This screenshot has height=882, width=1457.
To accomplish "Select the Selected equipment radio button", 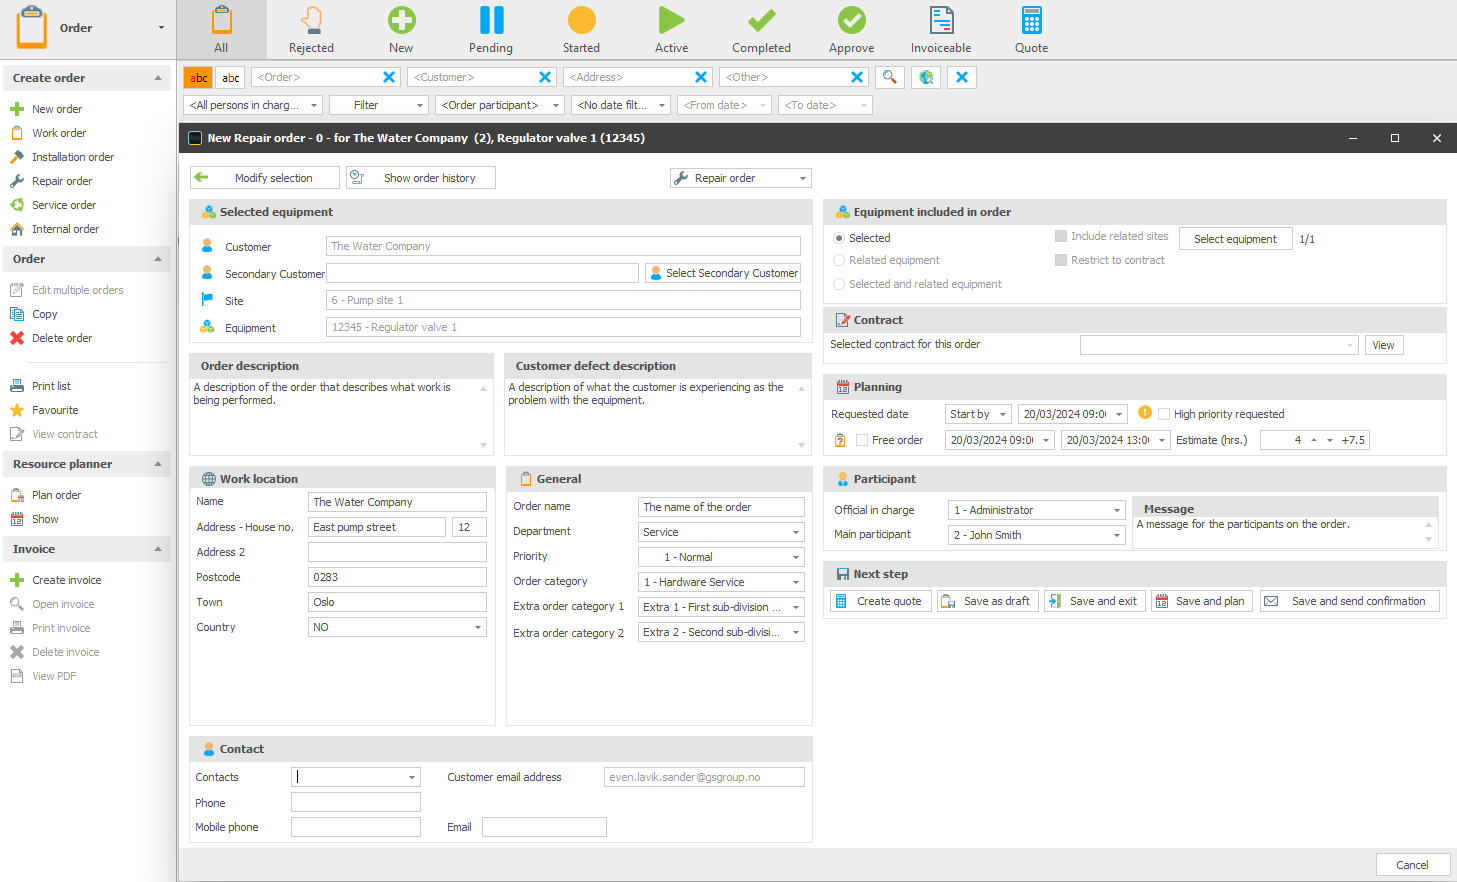I will click(839, 238).
